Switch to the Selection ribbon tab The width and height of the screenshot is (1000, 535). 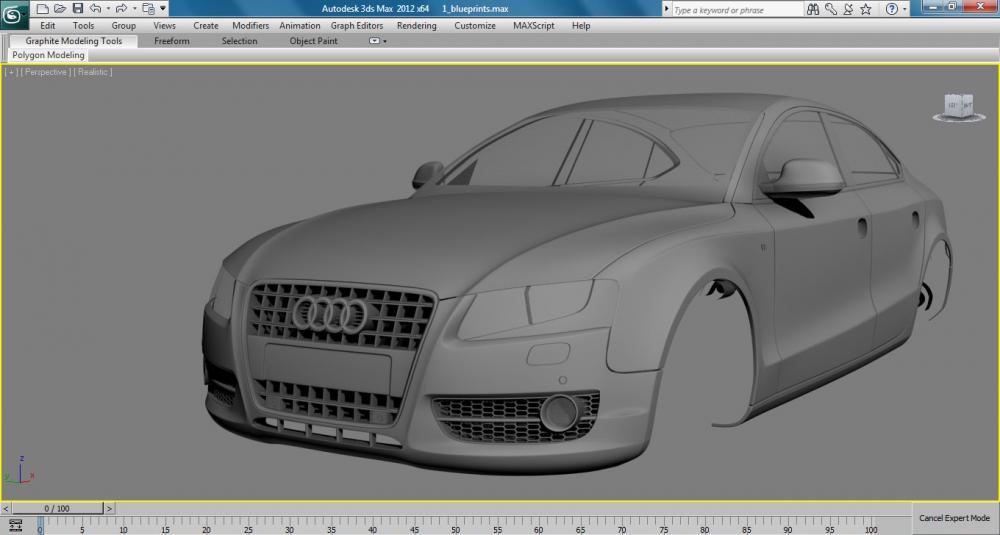(239, 41)
